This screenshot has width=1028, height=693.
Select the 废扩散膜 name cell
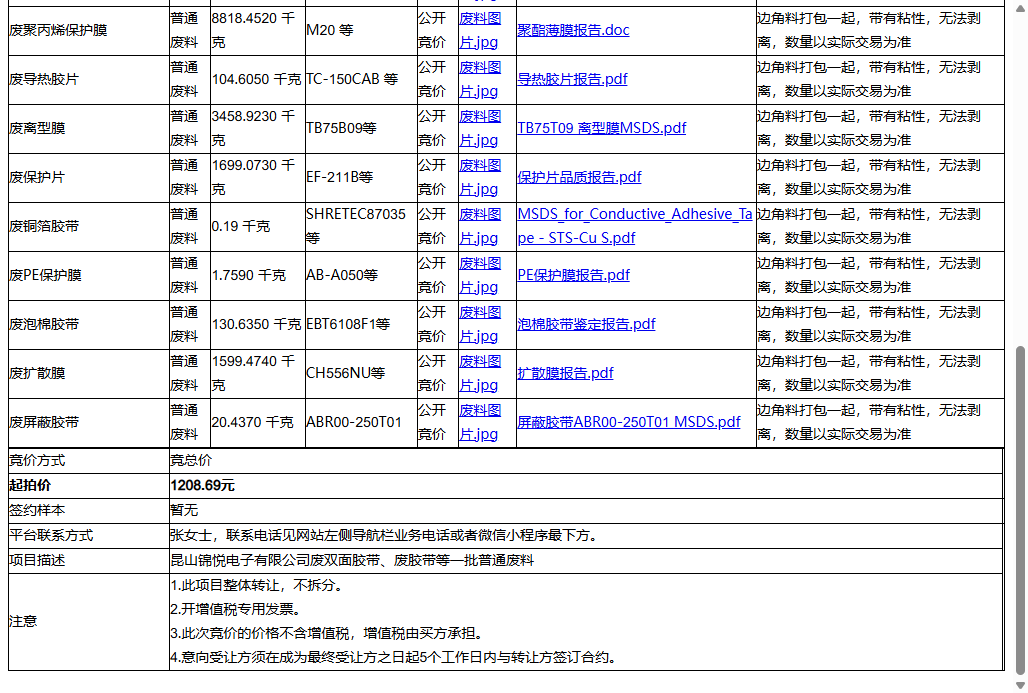pyautogui.click(x=89, y=373)
